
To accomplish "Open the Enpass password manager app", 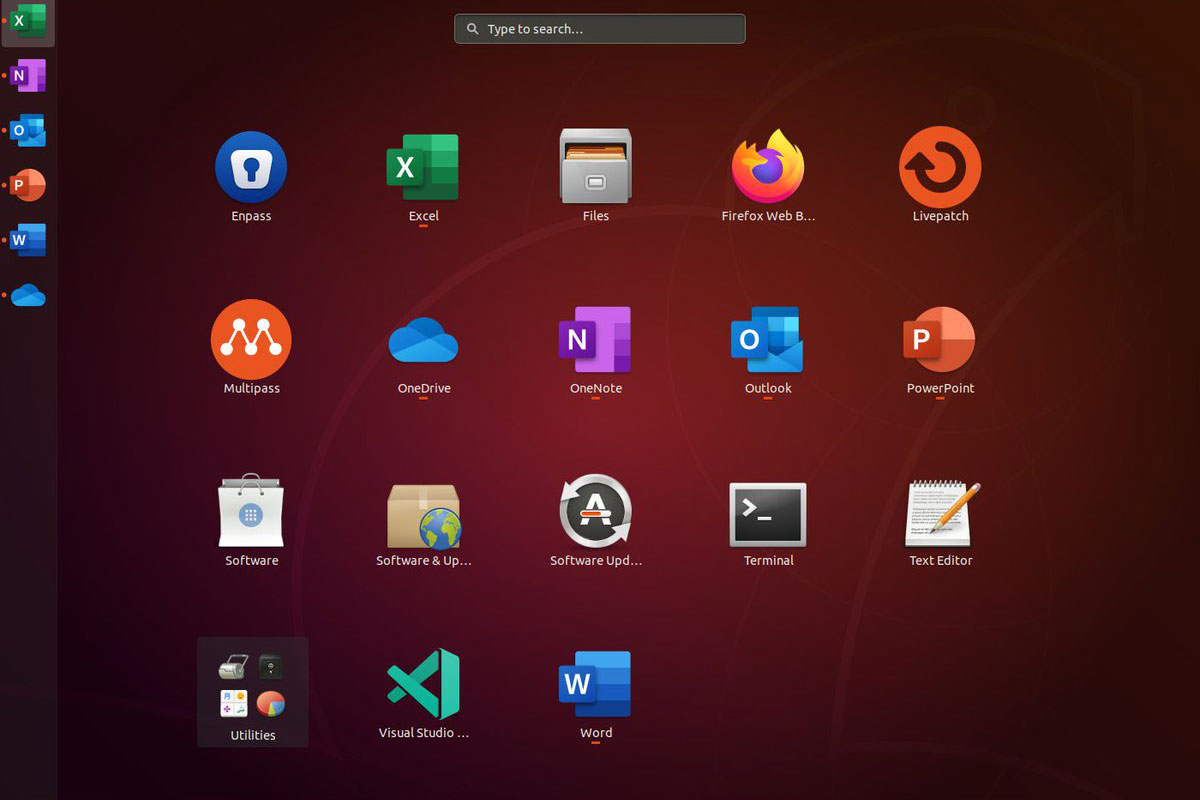I will [x=251, y=168].
